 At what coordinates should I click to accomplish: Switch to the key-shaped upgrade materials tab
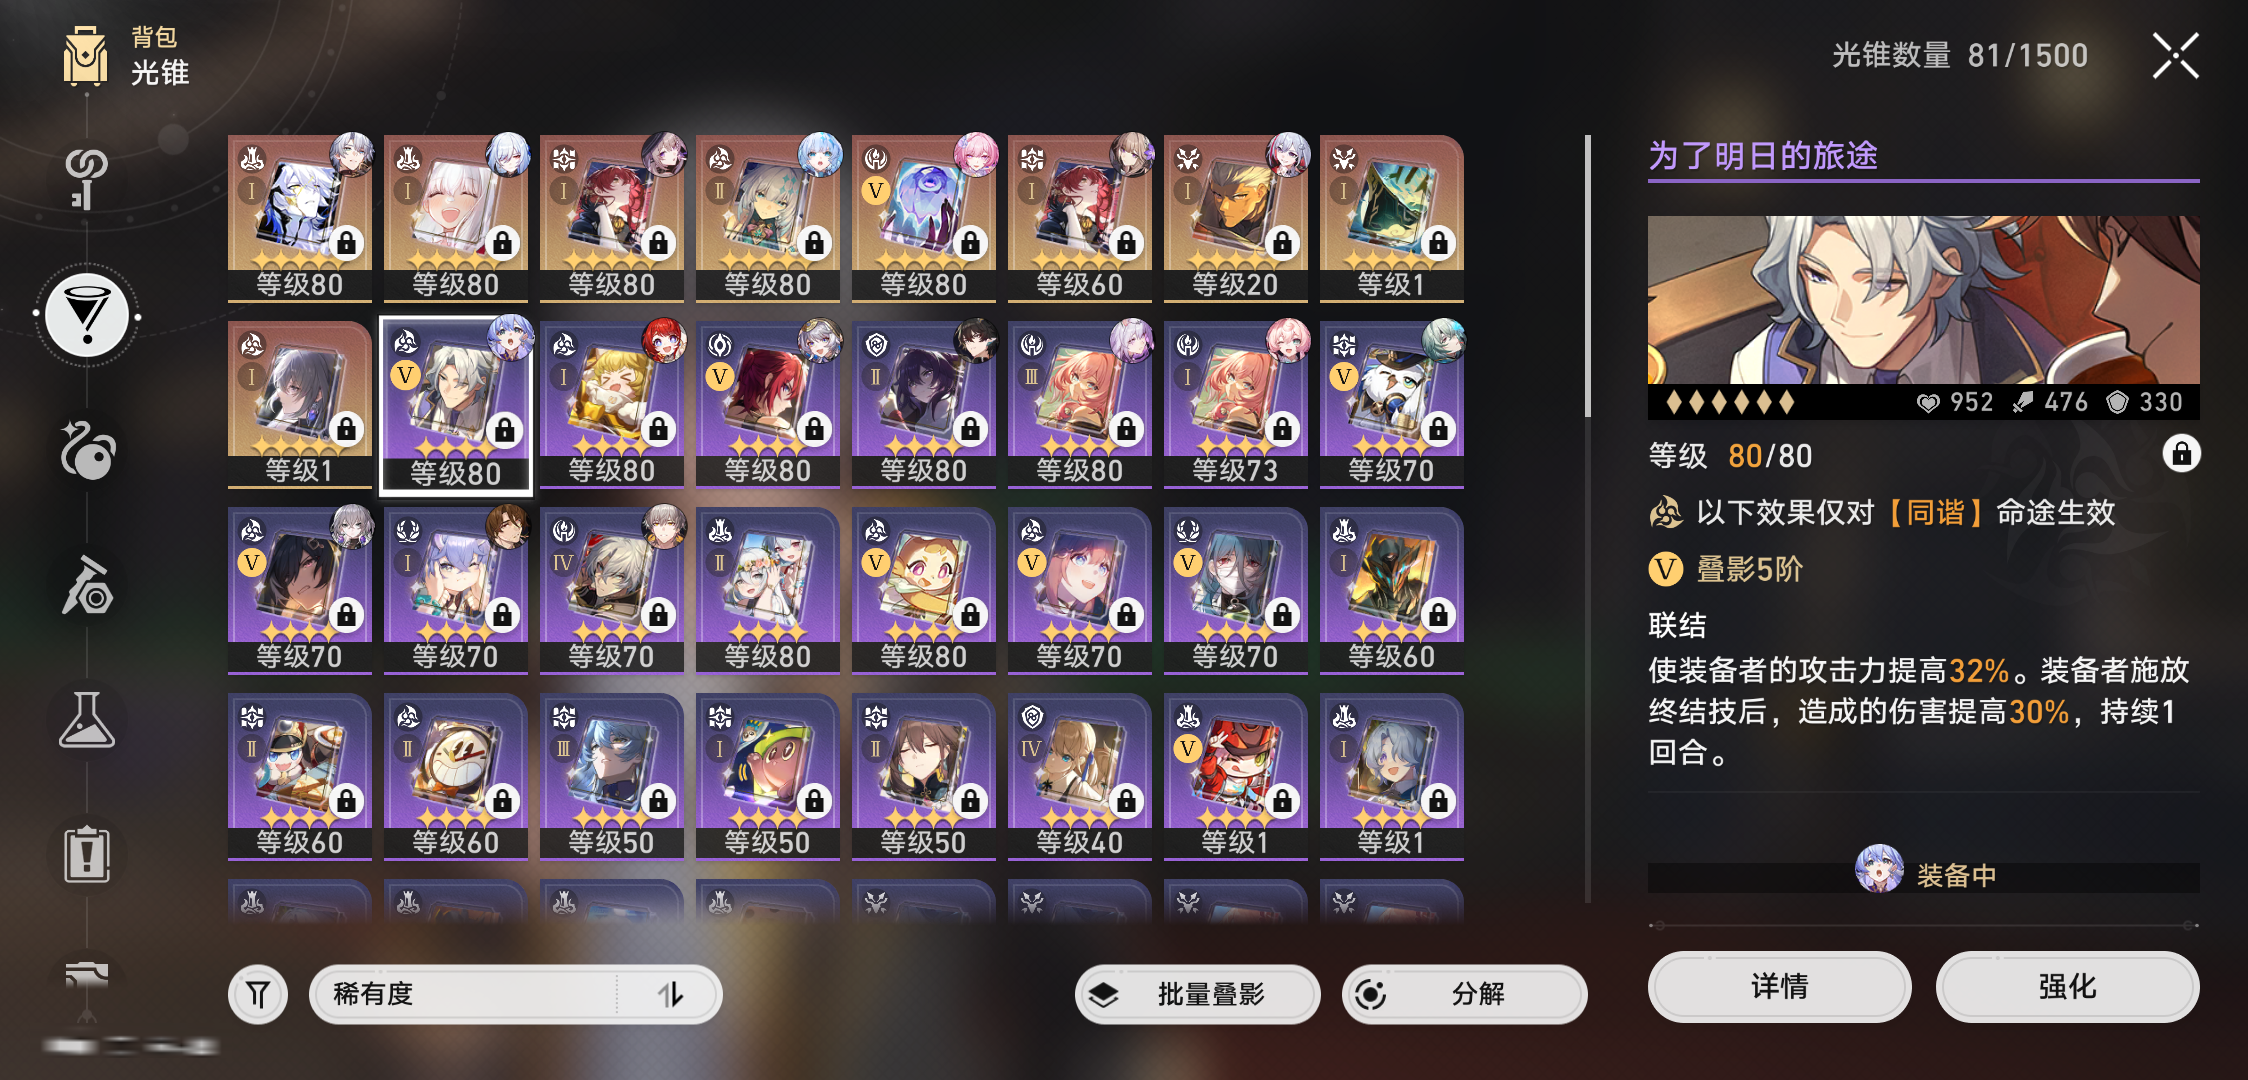pos(87,180)
